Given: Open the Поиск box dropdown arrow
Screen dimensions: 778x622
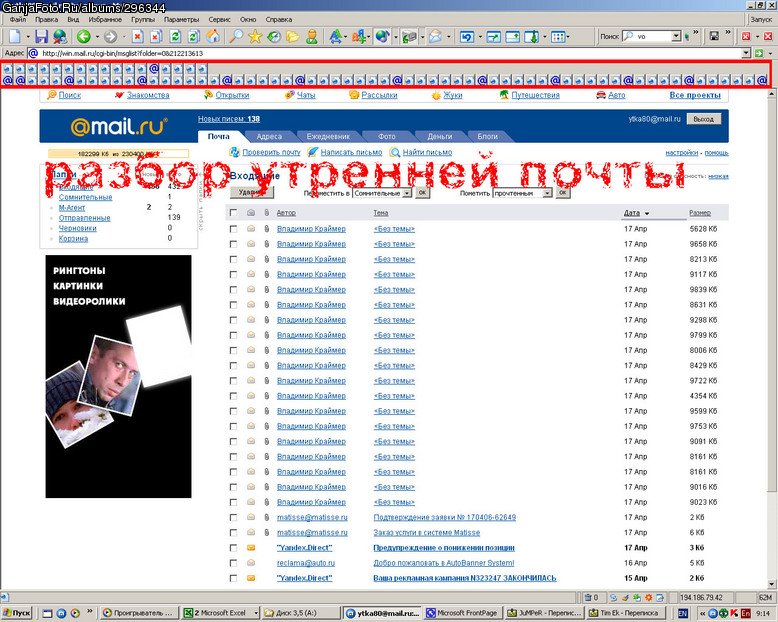Looking at the screenshot, I should click(676, 36).
